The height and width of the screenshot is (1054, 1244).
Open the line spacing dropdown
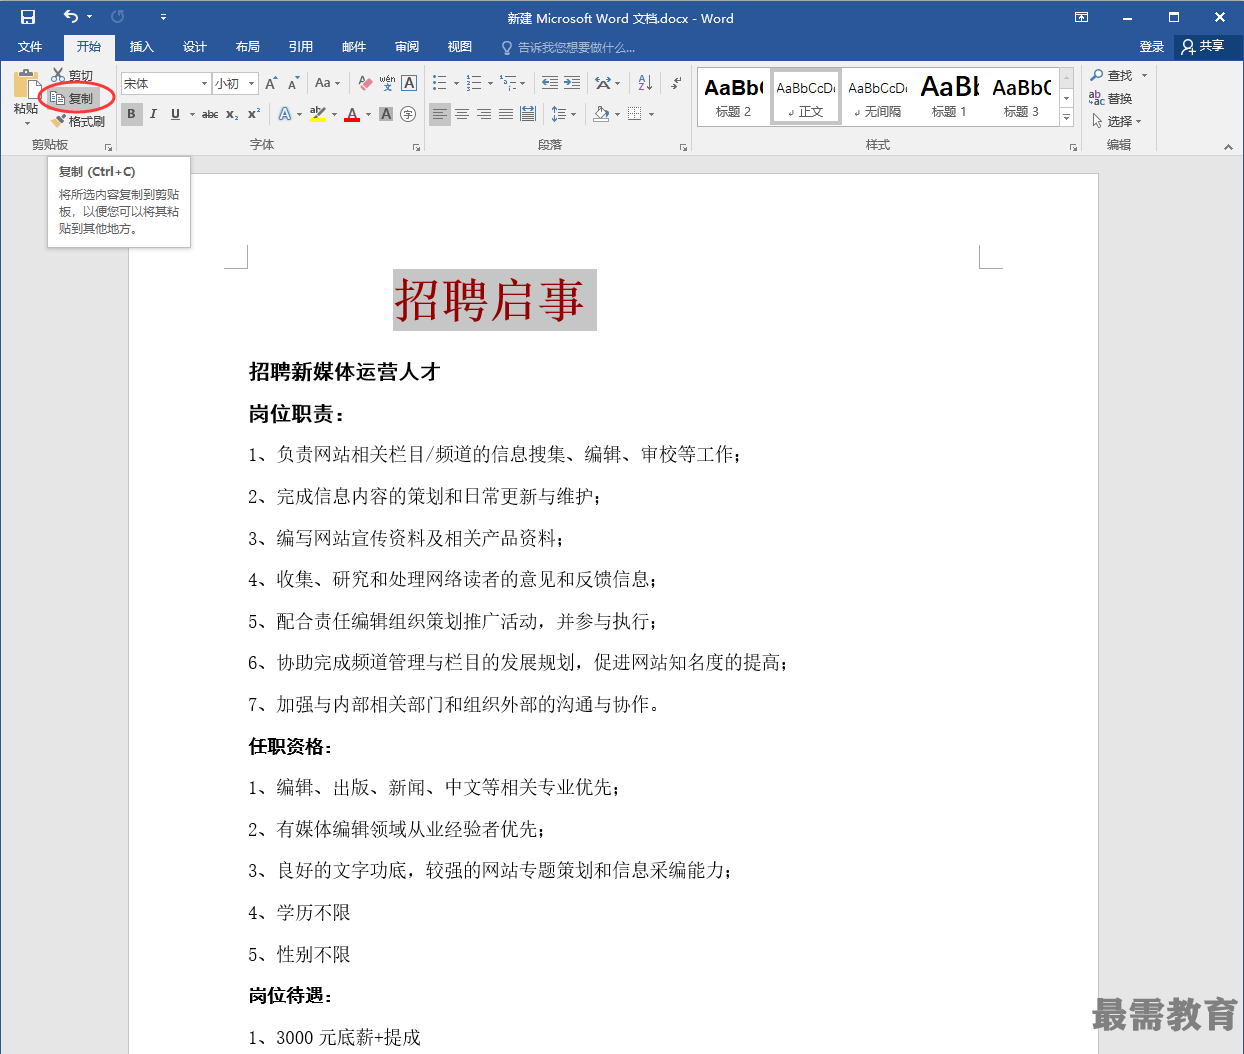click(564, 114)
